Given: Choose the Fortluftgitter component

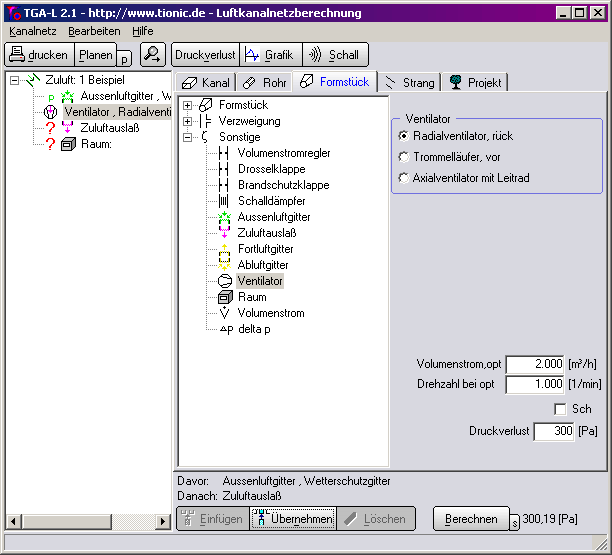Looking at the screenshot, I should (265, 249).
